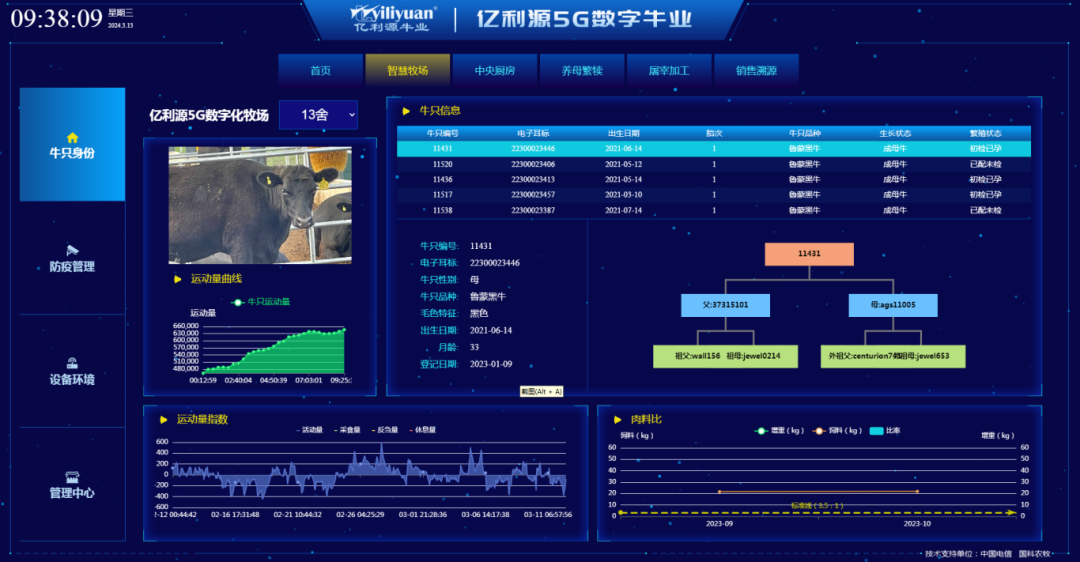This screenshot has height=562, width=1080.
Task: Click the ear tag detail value 22300023446
Action: pyautogui.click(x=495, y=263)
